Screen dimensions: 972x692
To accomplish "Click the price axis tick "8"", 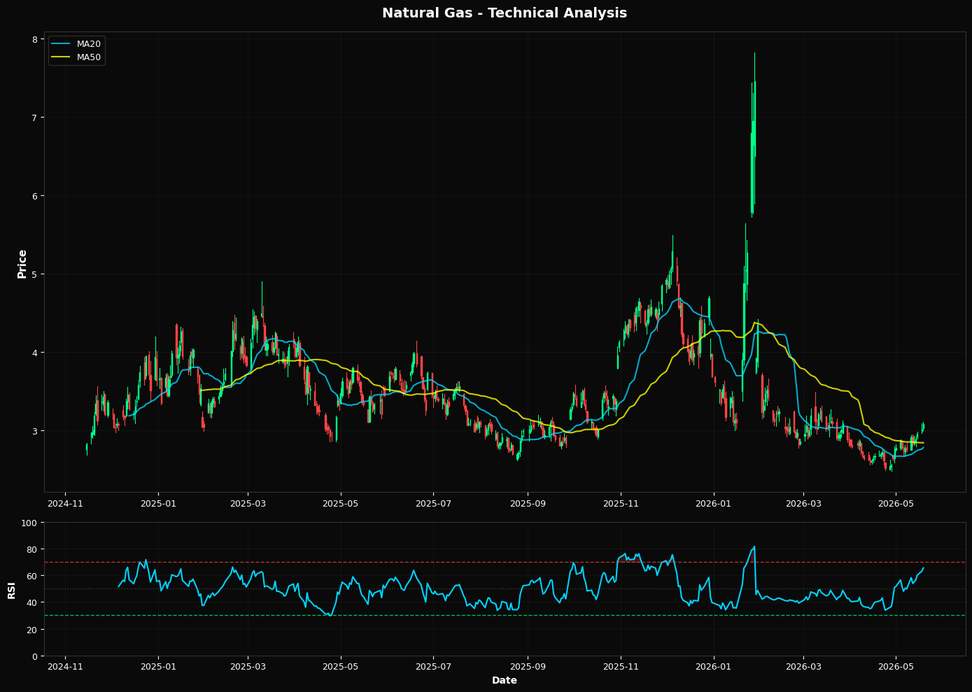I will coord(37,39).
